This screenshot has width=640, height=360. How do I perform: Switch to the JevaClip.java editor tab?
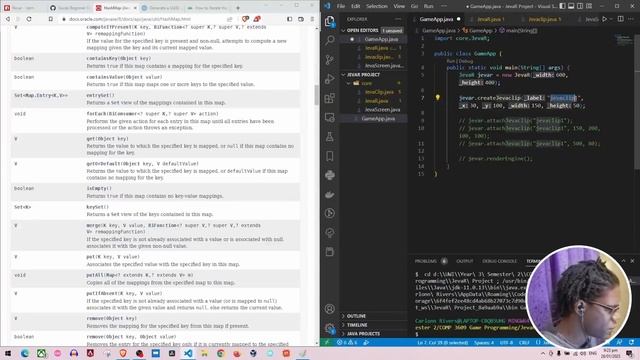tap(544, 19)
